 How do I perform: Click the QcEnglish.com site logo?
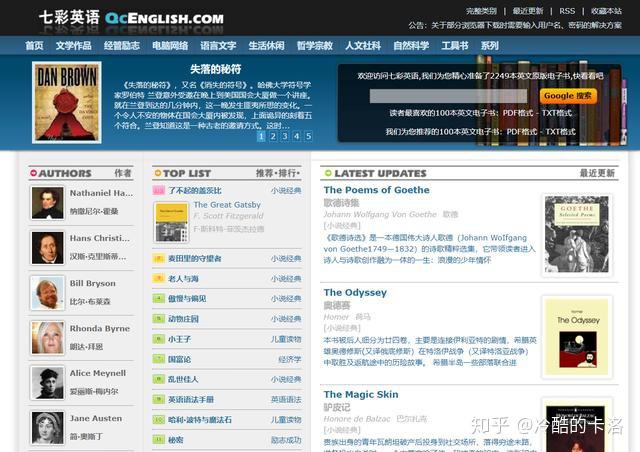[x=131, y=18]
